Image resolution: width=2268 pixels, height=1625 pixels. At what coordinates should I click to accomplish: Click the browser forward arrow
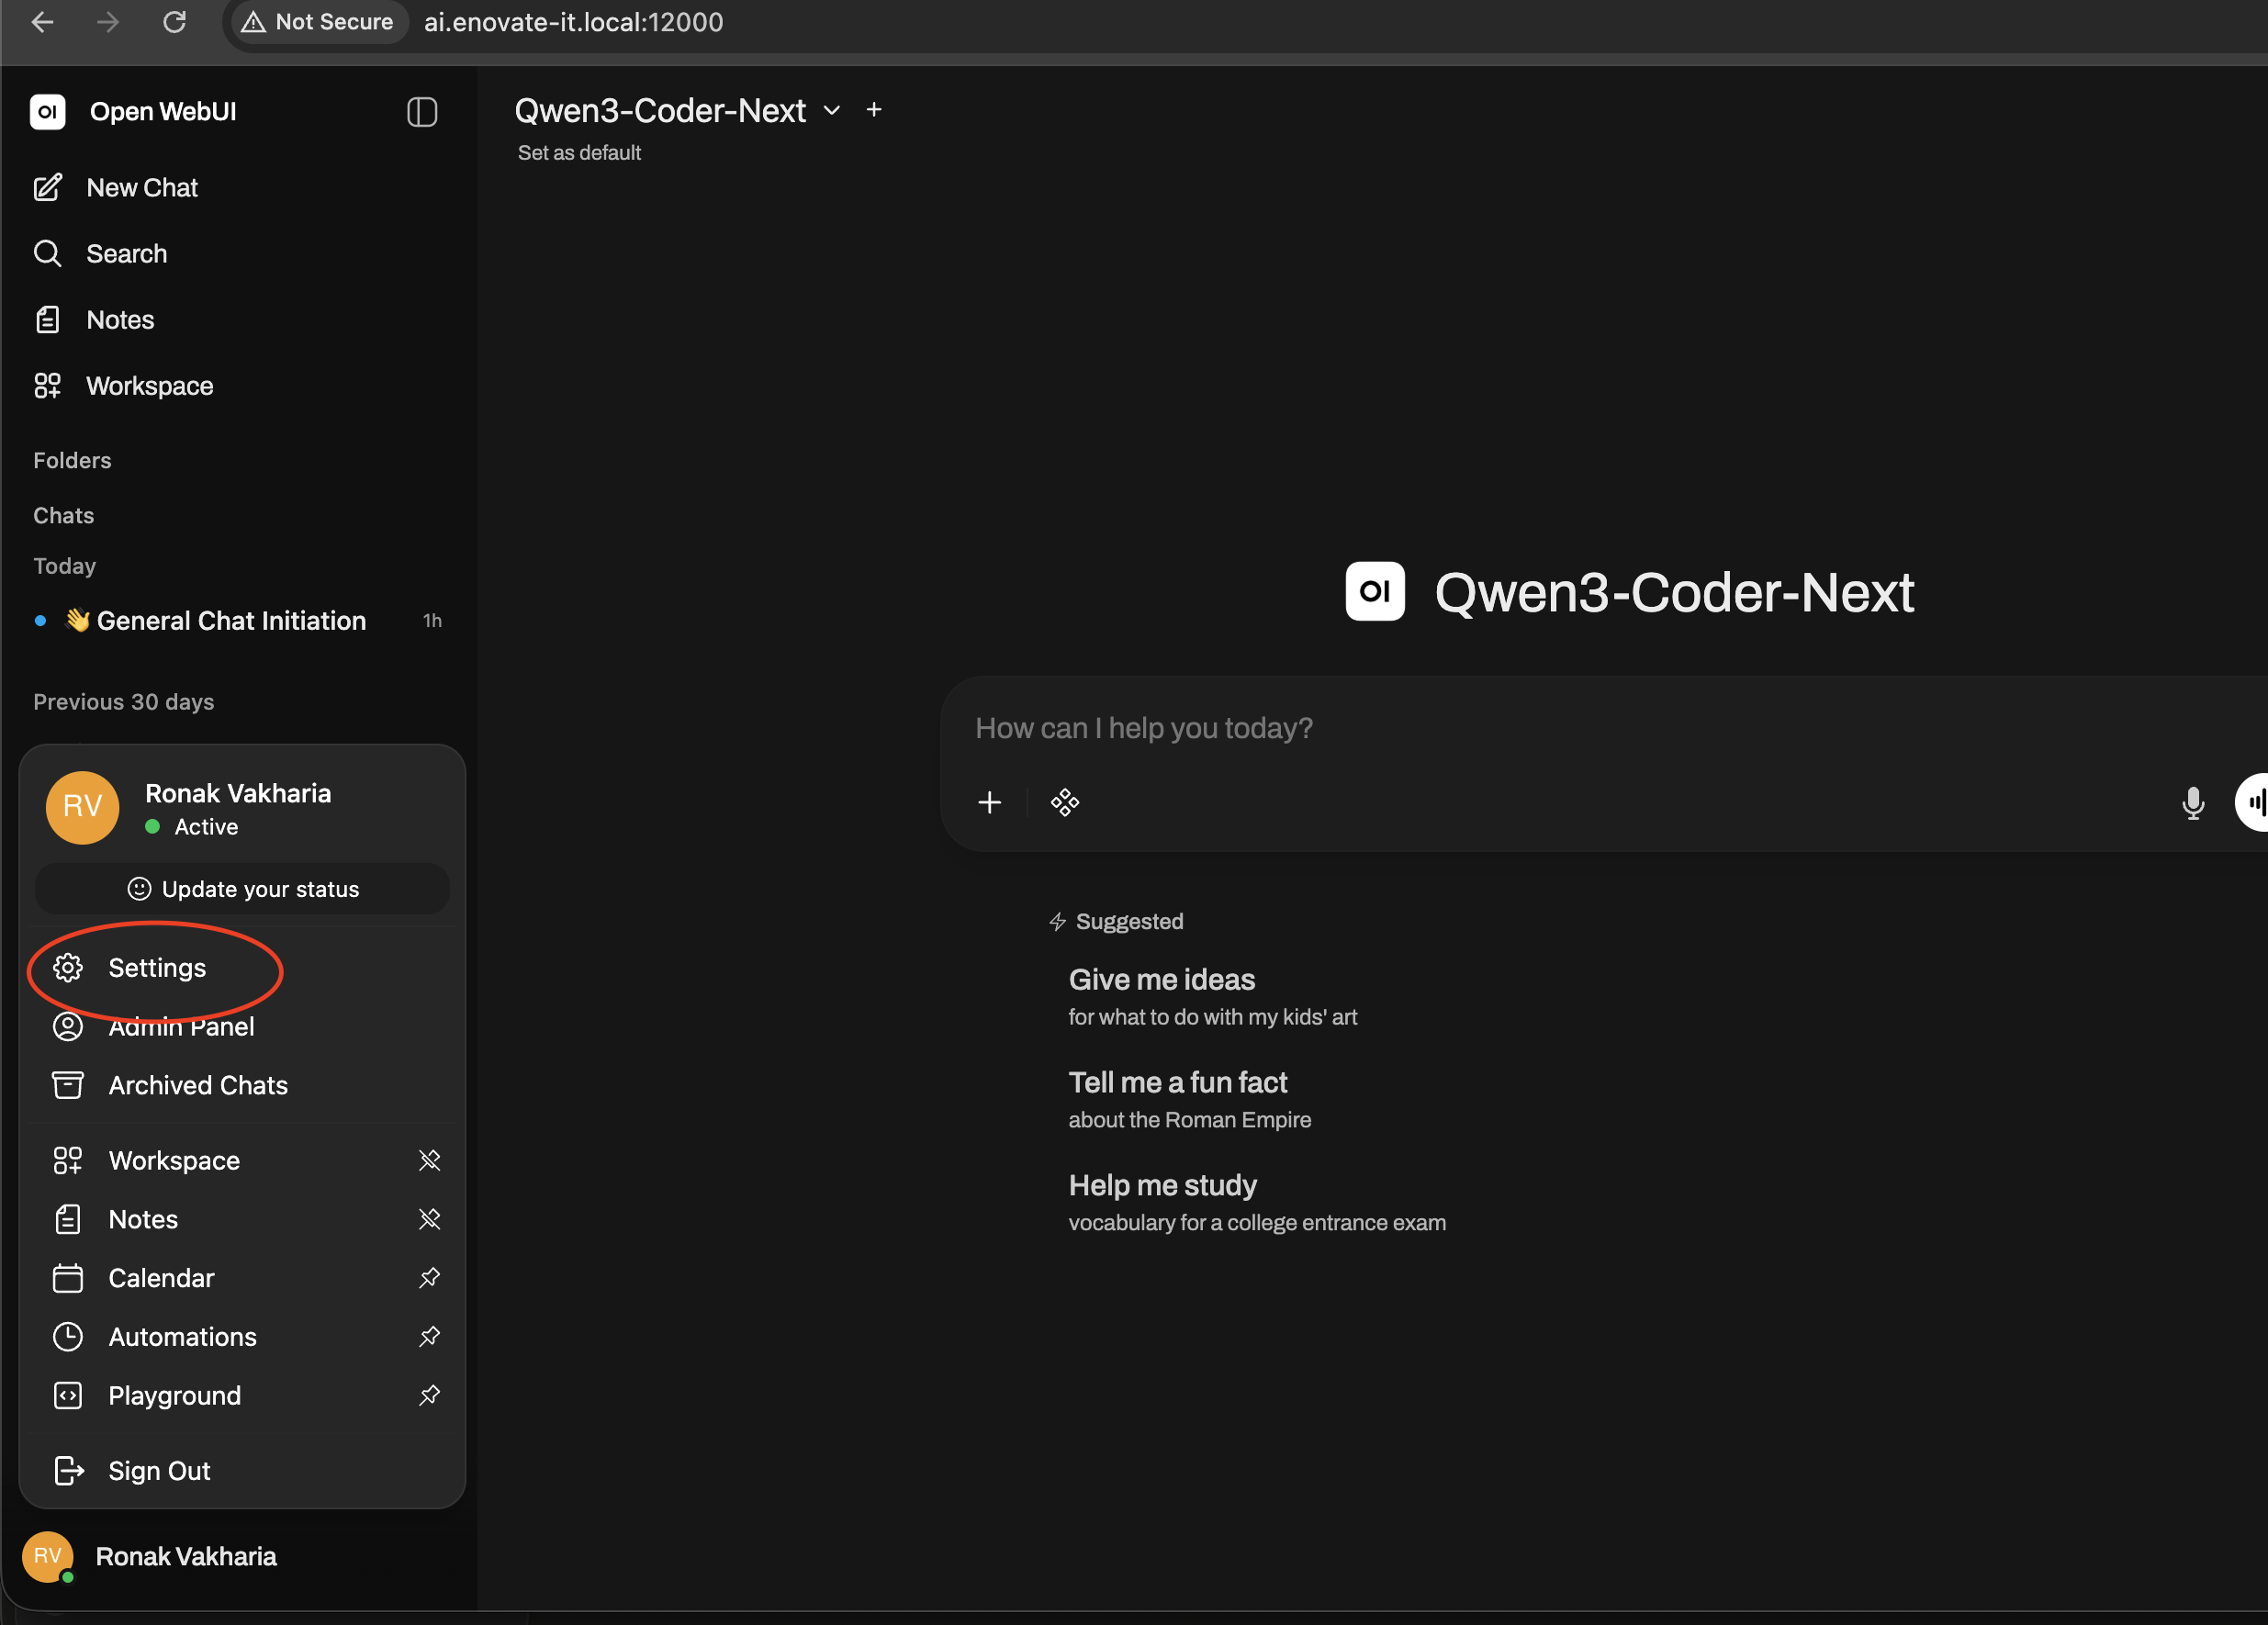click(x=108, y=22)
